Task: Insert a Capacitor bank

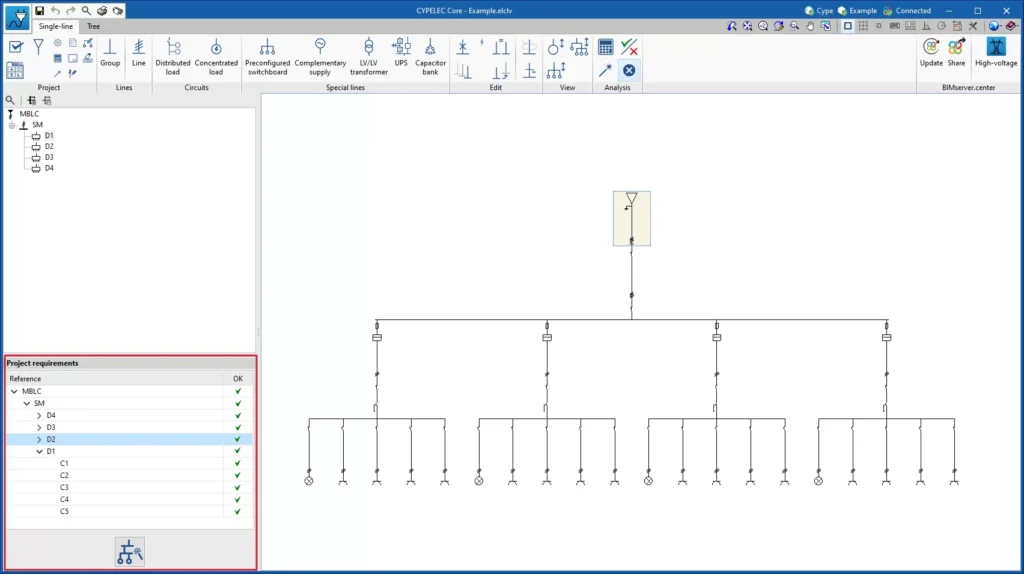Action: click(x=430, y=56)
